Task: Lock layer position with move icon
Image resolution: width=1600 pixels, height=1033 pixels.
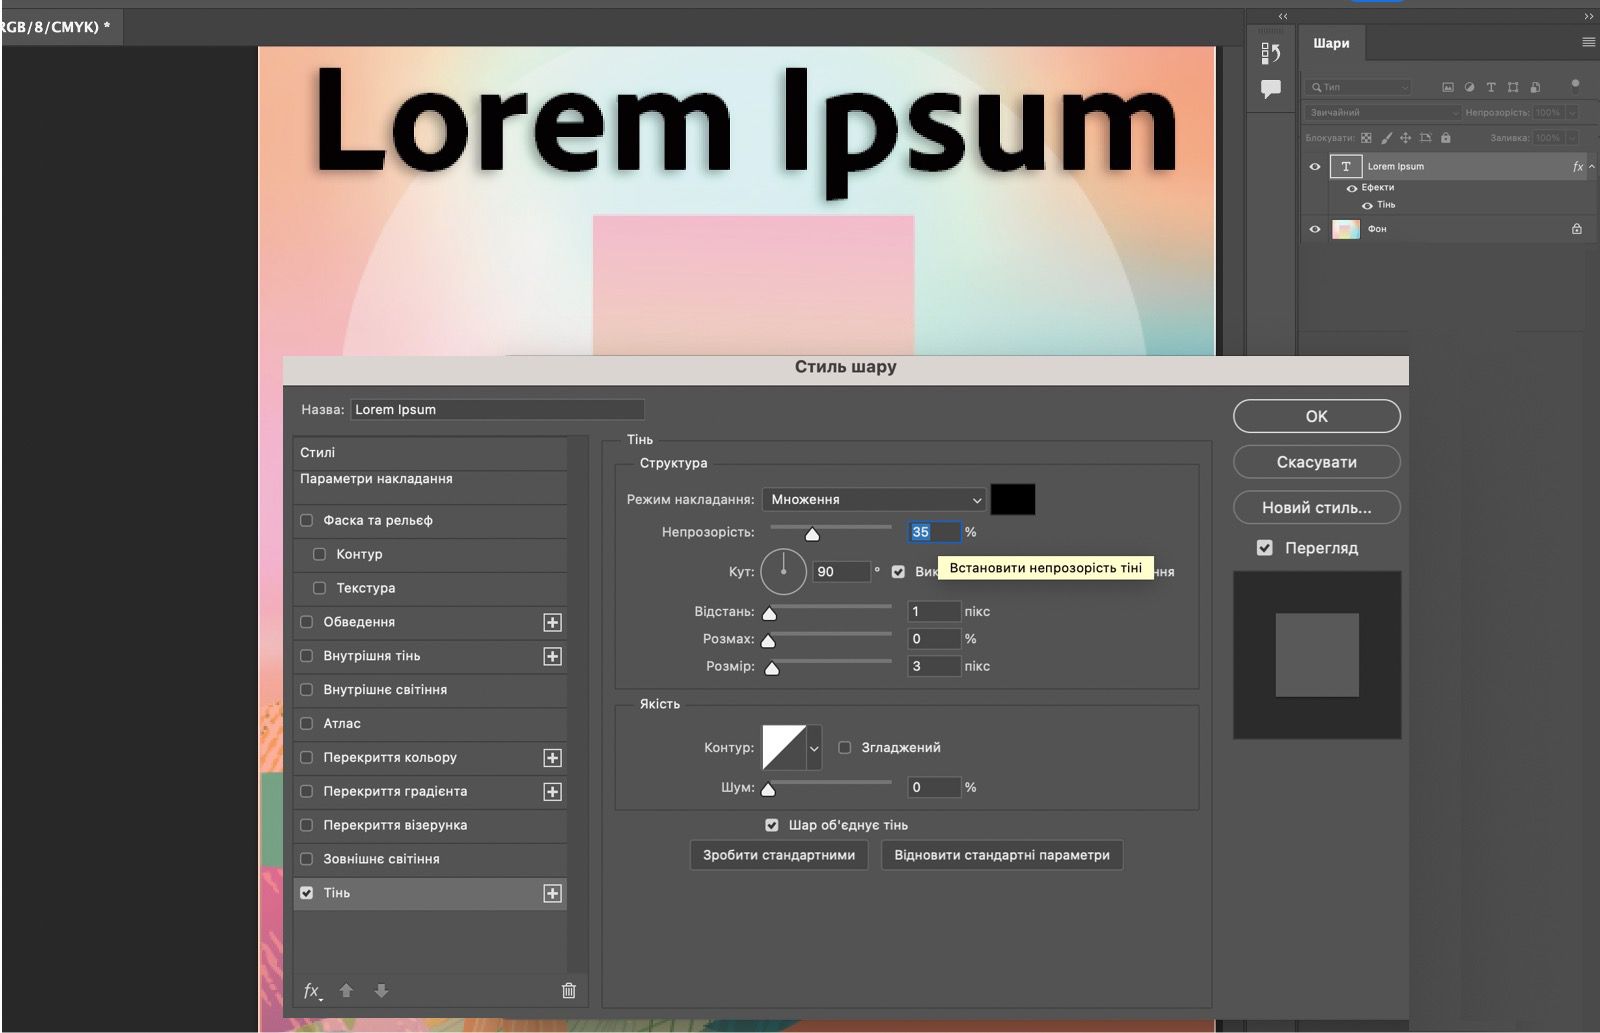Action: click(x=1405, y=138)
